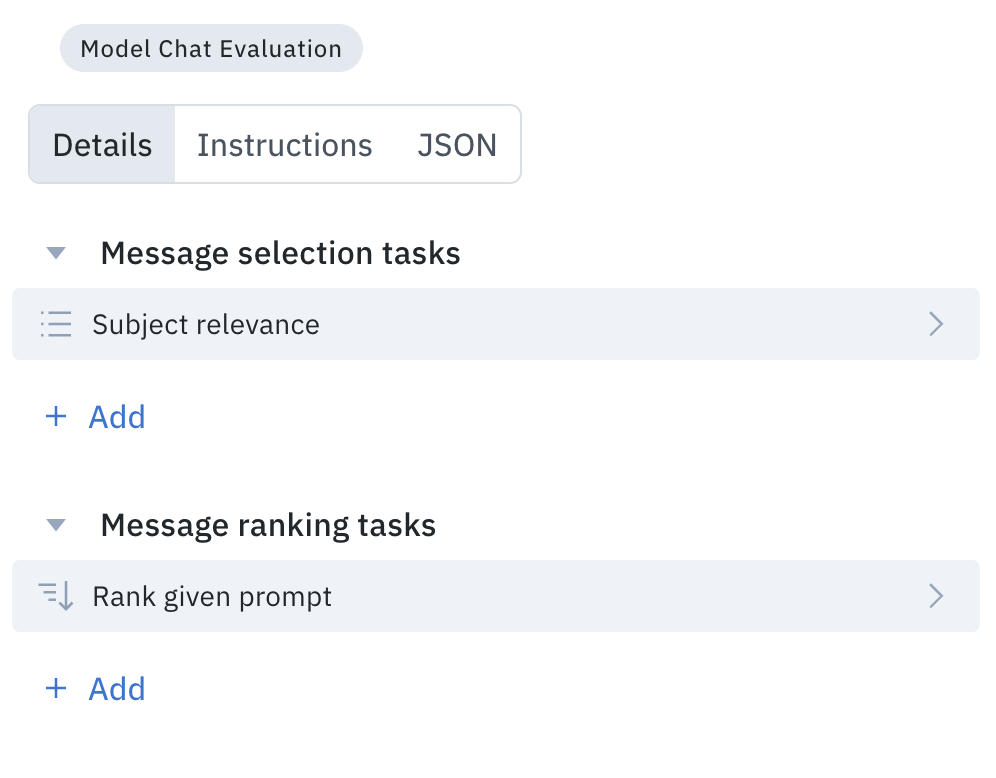Add a new message ranking task

tap(95, 688)
